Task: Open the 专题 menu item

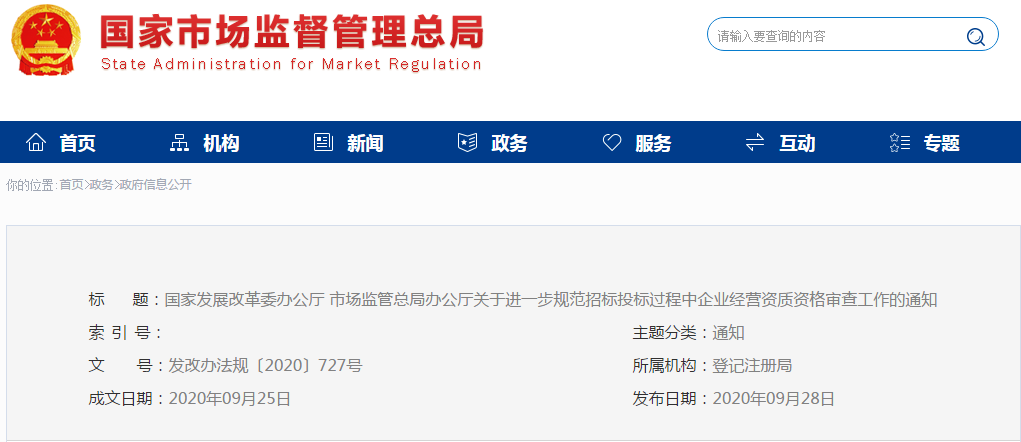Action: [x=942, y=143]
